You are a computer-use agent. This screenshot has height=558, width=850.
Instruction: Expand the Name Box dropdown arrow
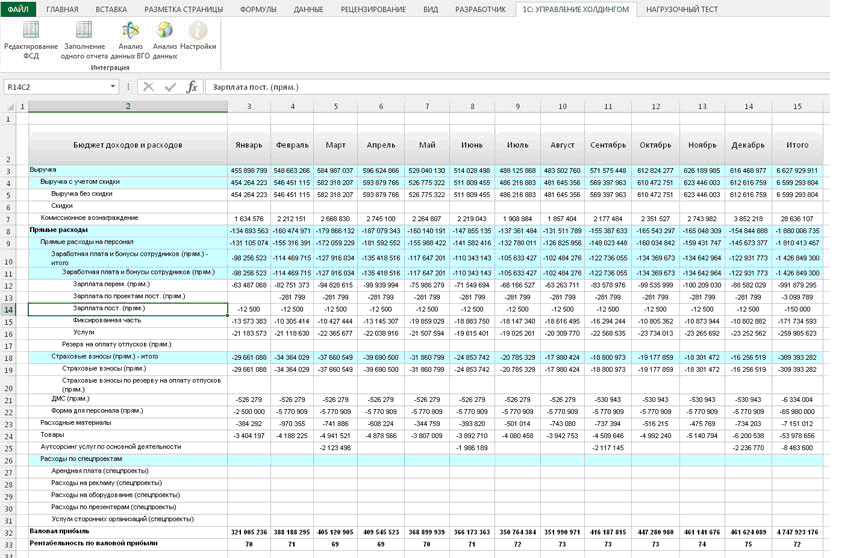(114, 87)
